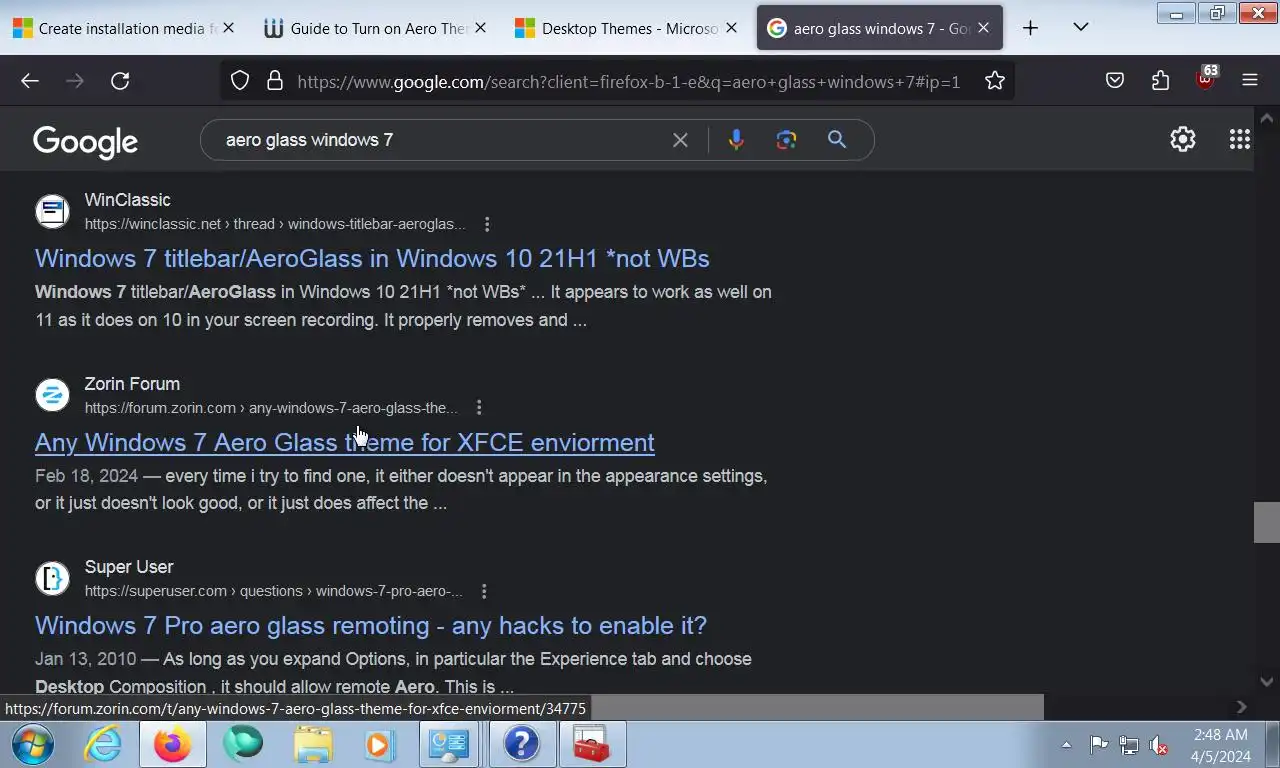This screenshot has width=1280, height=768.
Task: Bookmark this page with the star
Action: pos(994,81)
